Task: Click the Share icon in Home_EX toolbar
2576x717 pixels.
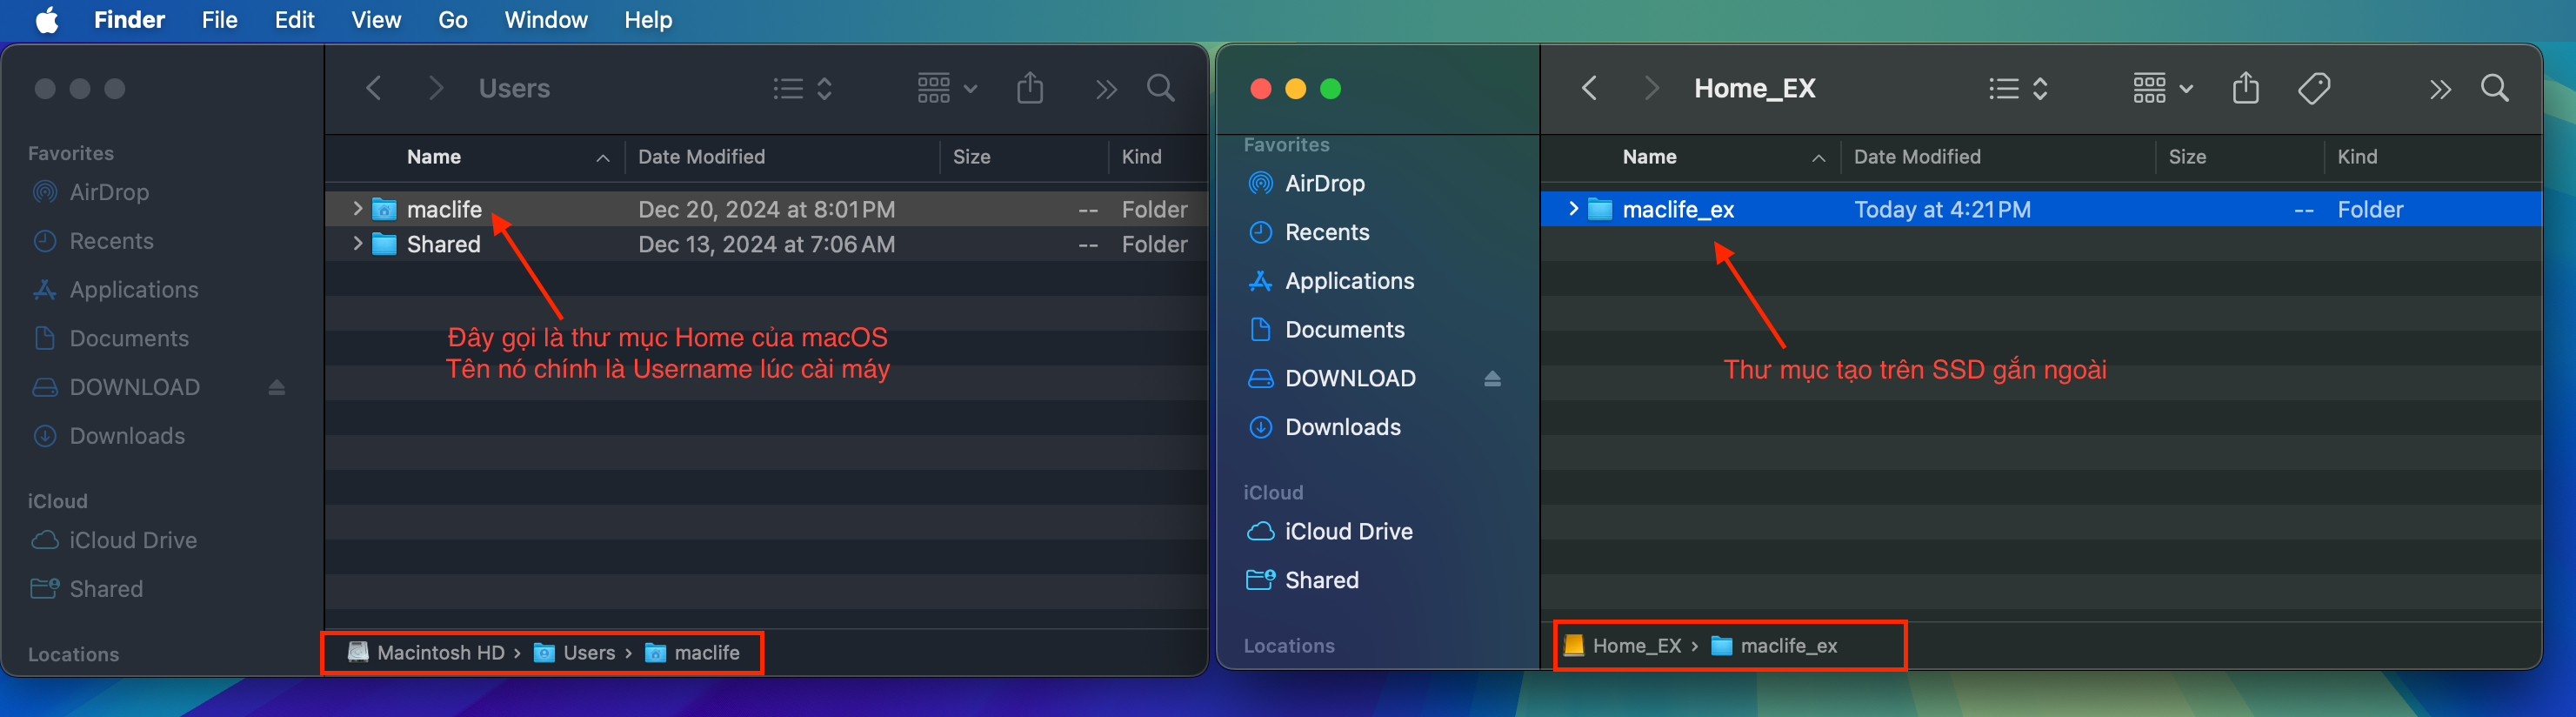Action: [2245, 89]
